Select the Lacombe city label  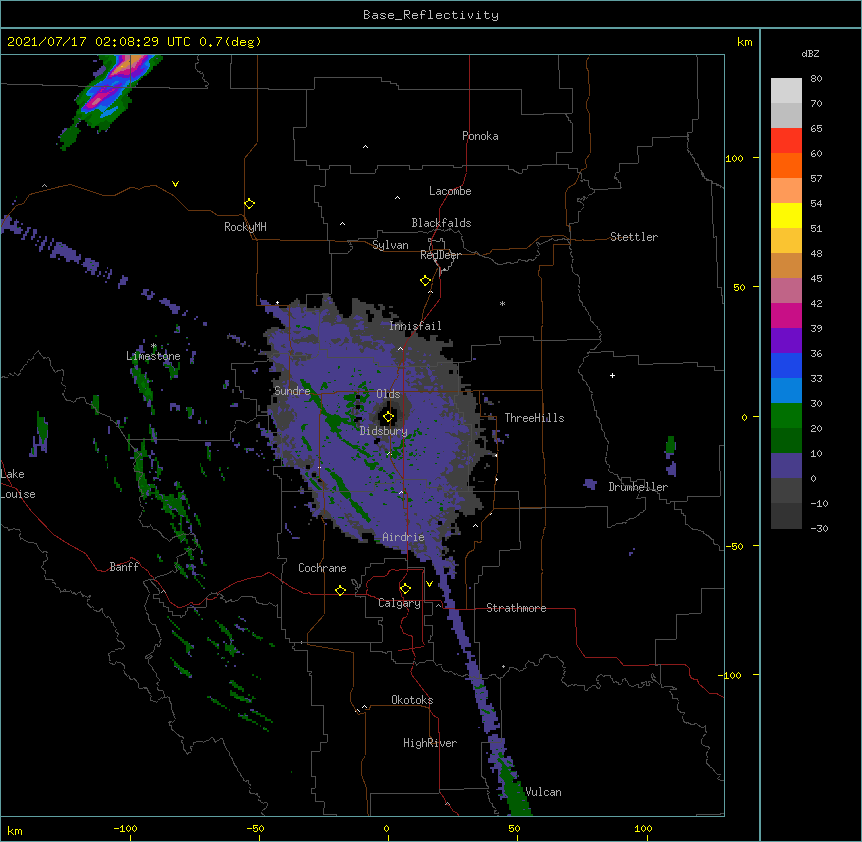click(x=450, y=191)
